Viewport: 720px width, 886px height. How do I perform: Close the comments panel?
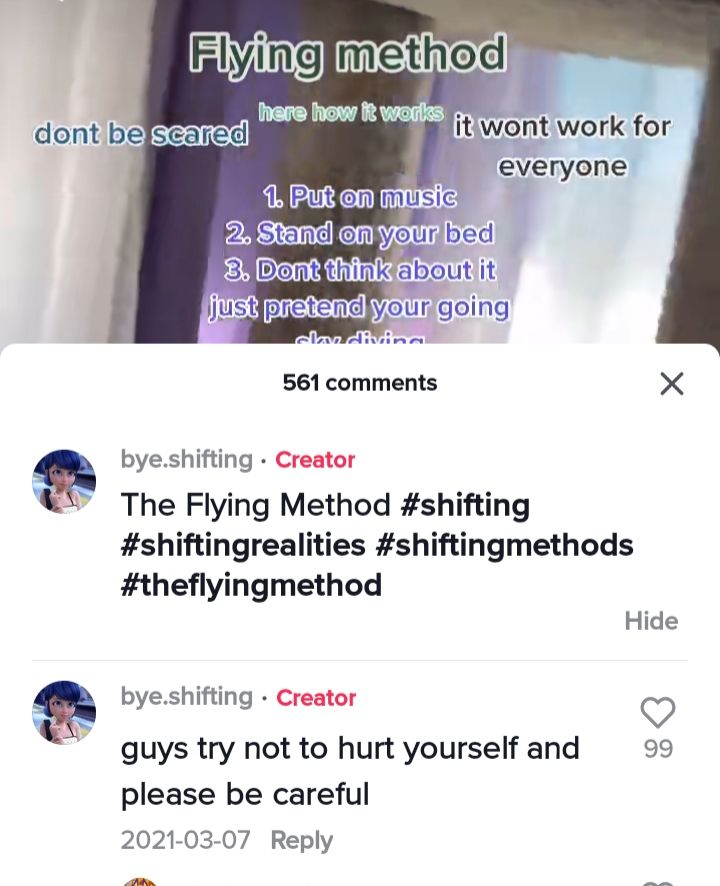(x=671, y=384)
